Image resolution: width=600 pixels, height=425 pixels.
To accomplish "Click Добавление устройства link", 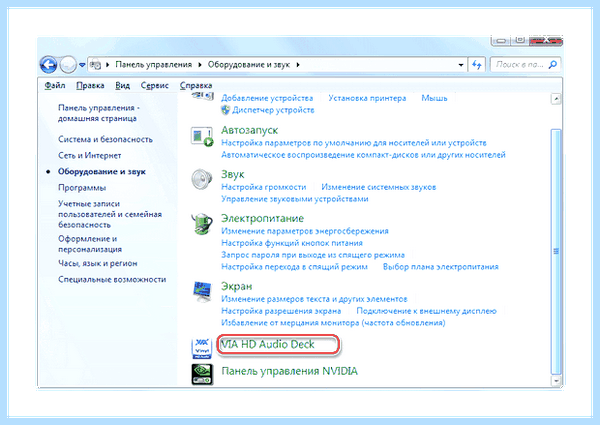I will point(267,98).
